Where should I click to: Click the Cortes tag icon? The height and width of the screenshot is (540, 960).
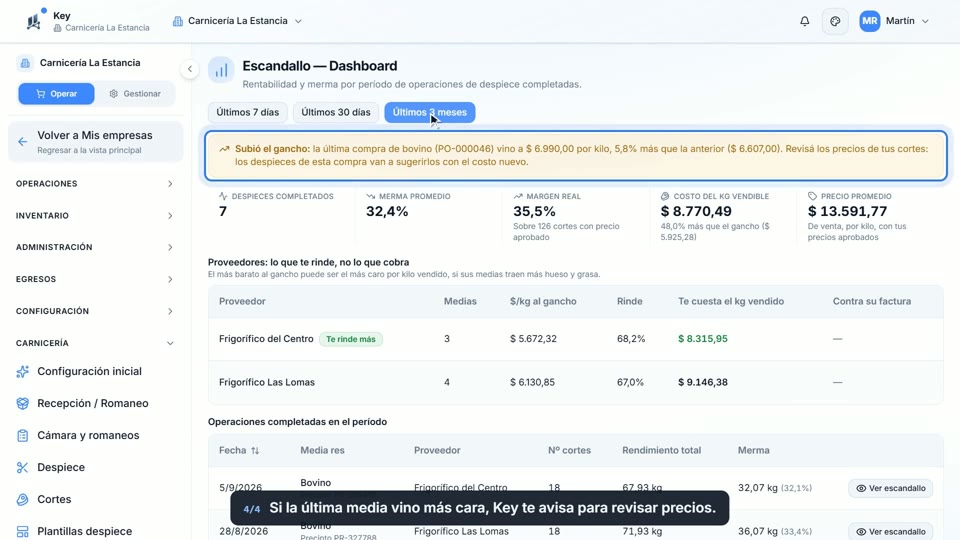click(23, 499)
